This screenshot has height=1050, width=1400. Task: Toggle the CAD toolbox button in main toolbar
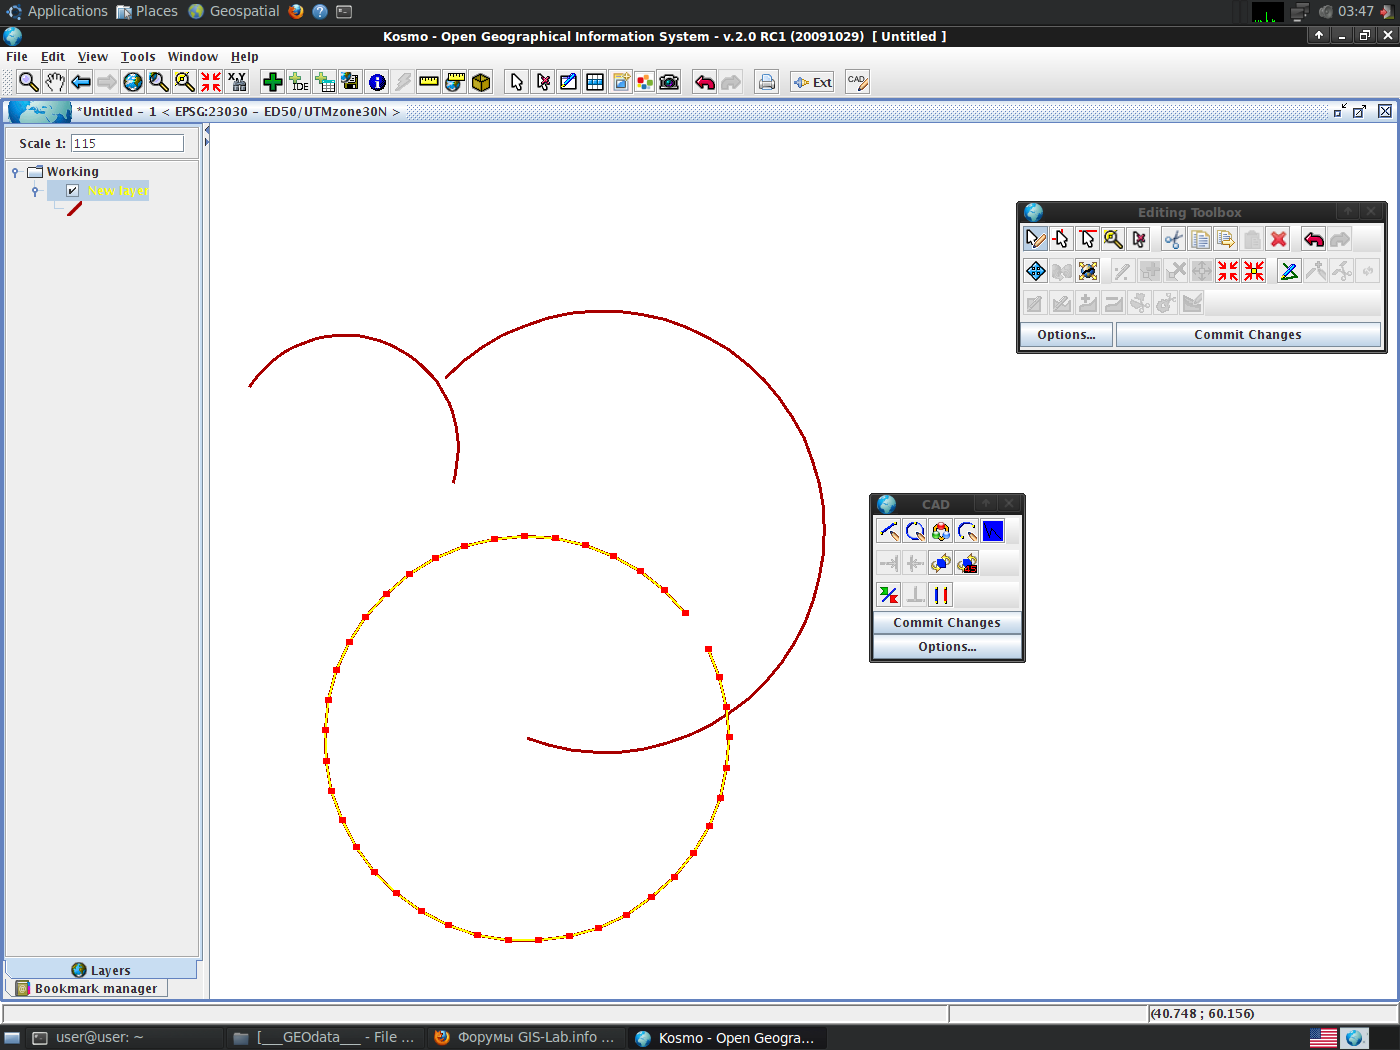click(857, 82)
